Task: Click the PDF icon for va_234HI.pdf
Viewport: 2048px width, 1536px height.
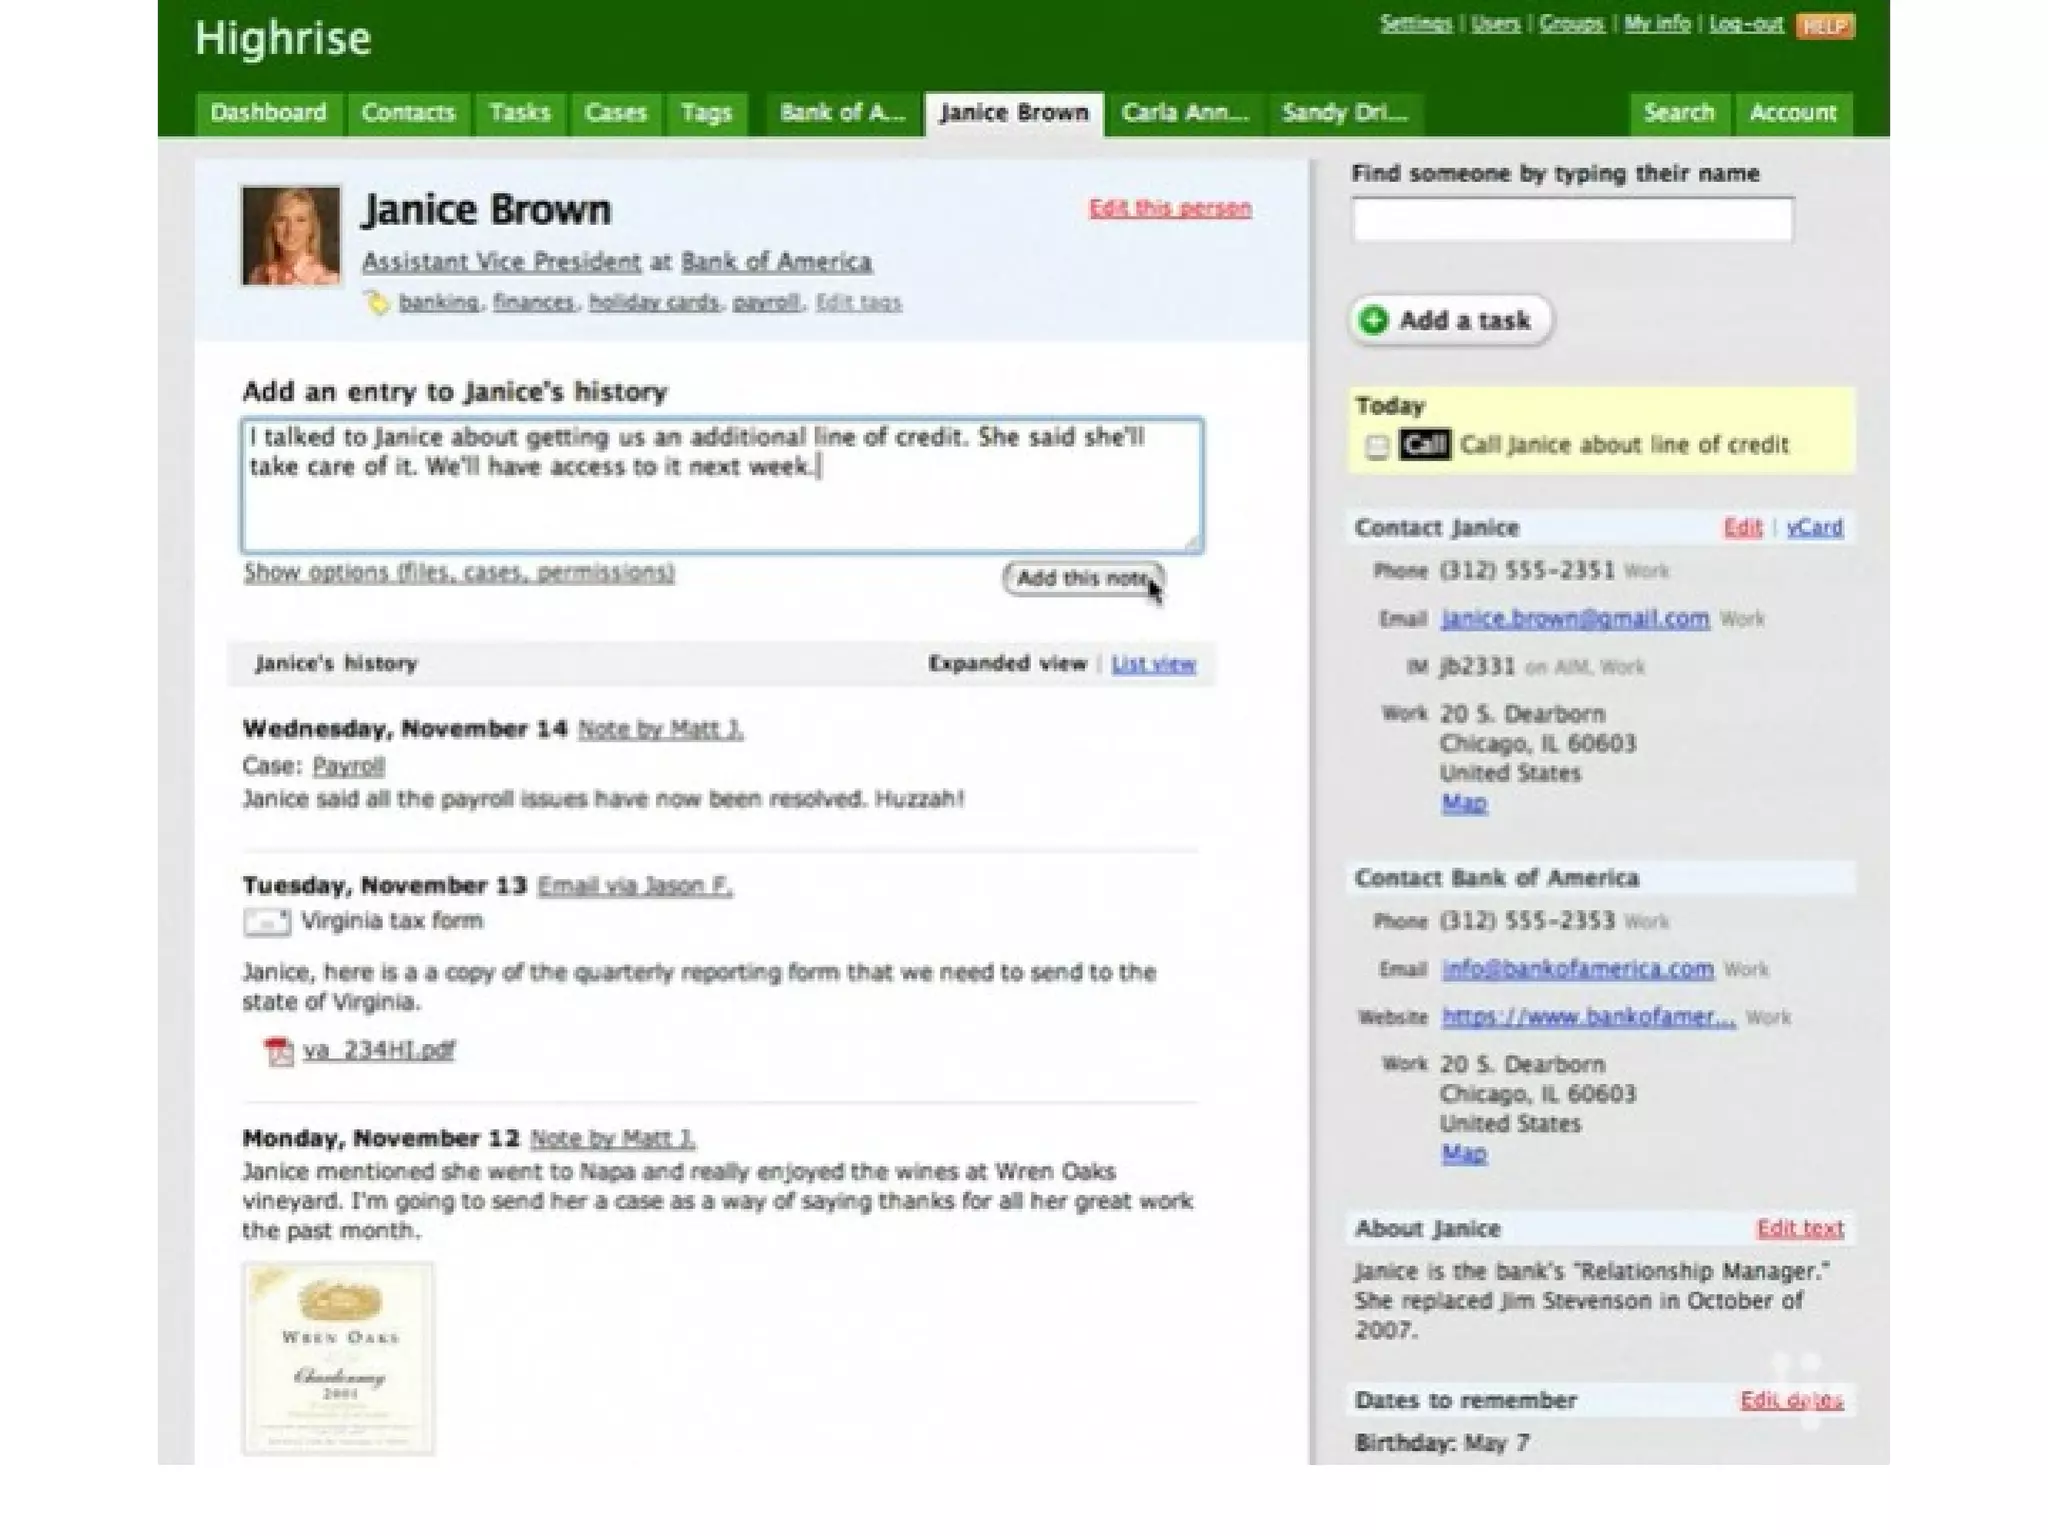Action: (278, 1051)
